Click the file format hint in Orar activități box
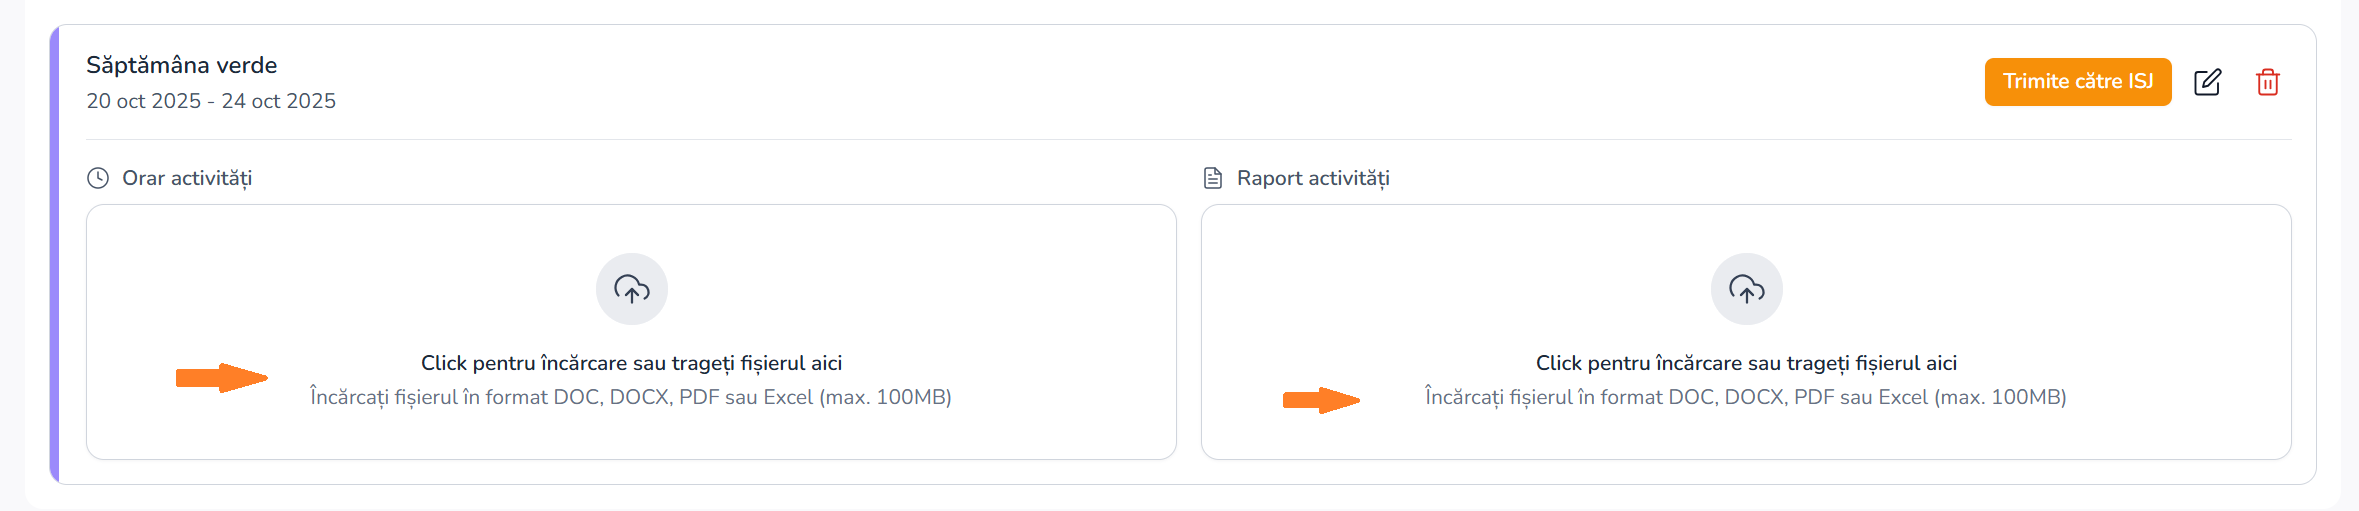 [x=631, y=397]
